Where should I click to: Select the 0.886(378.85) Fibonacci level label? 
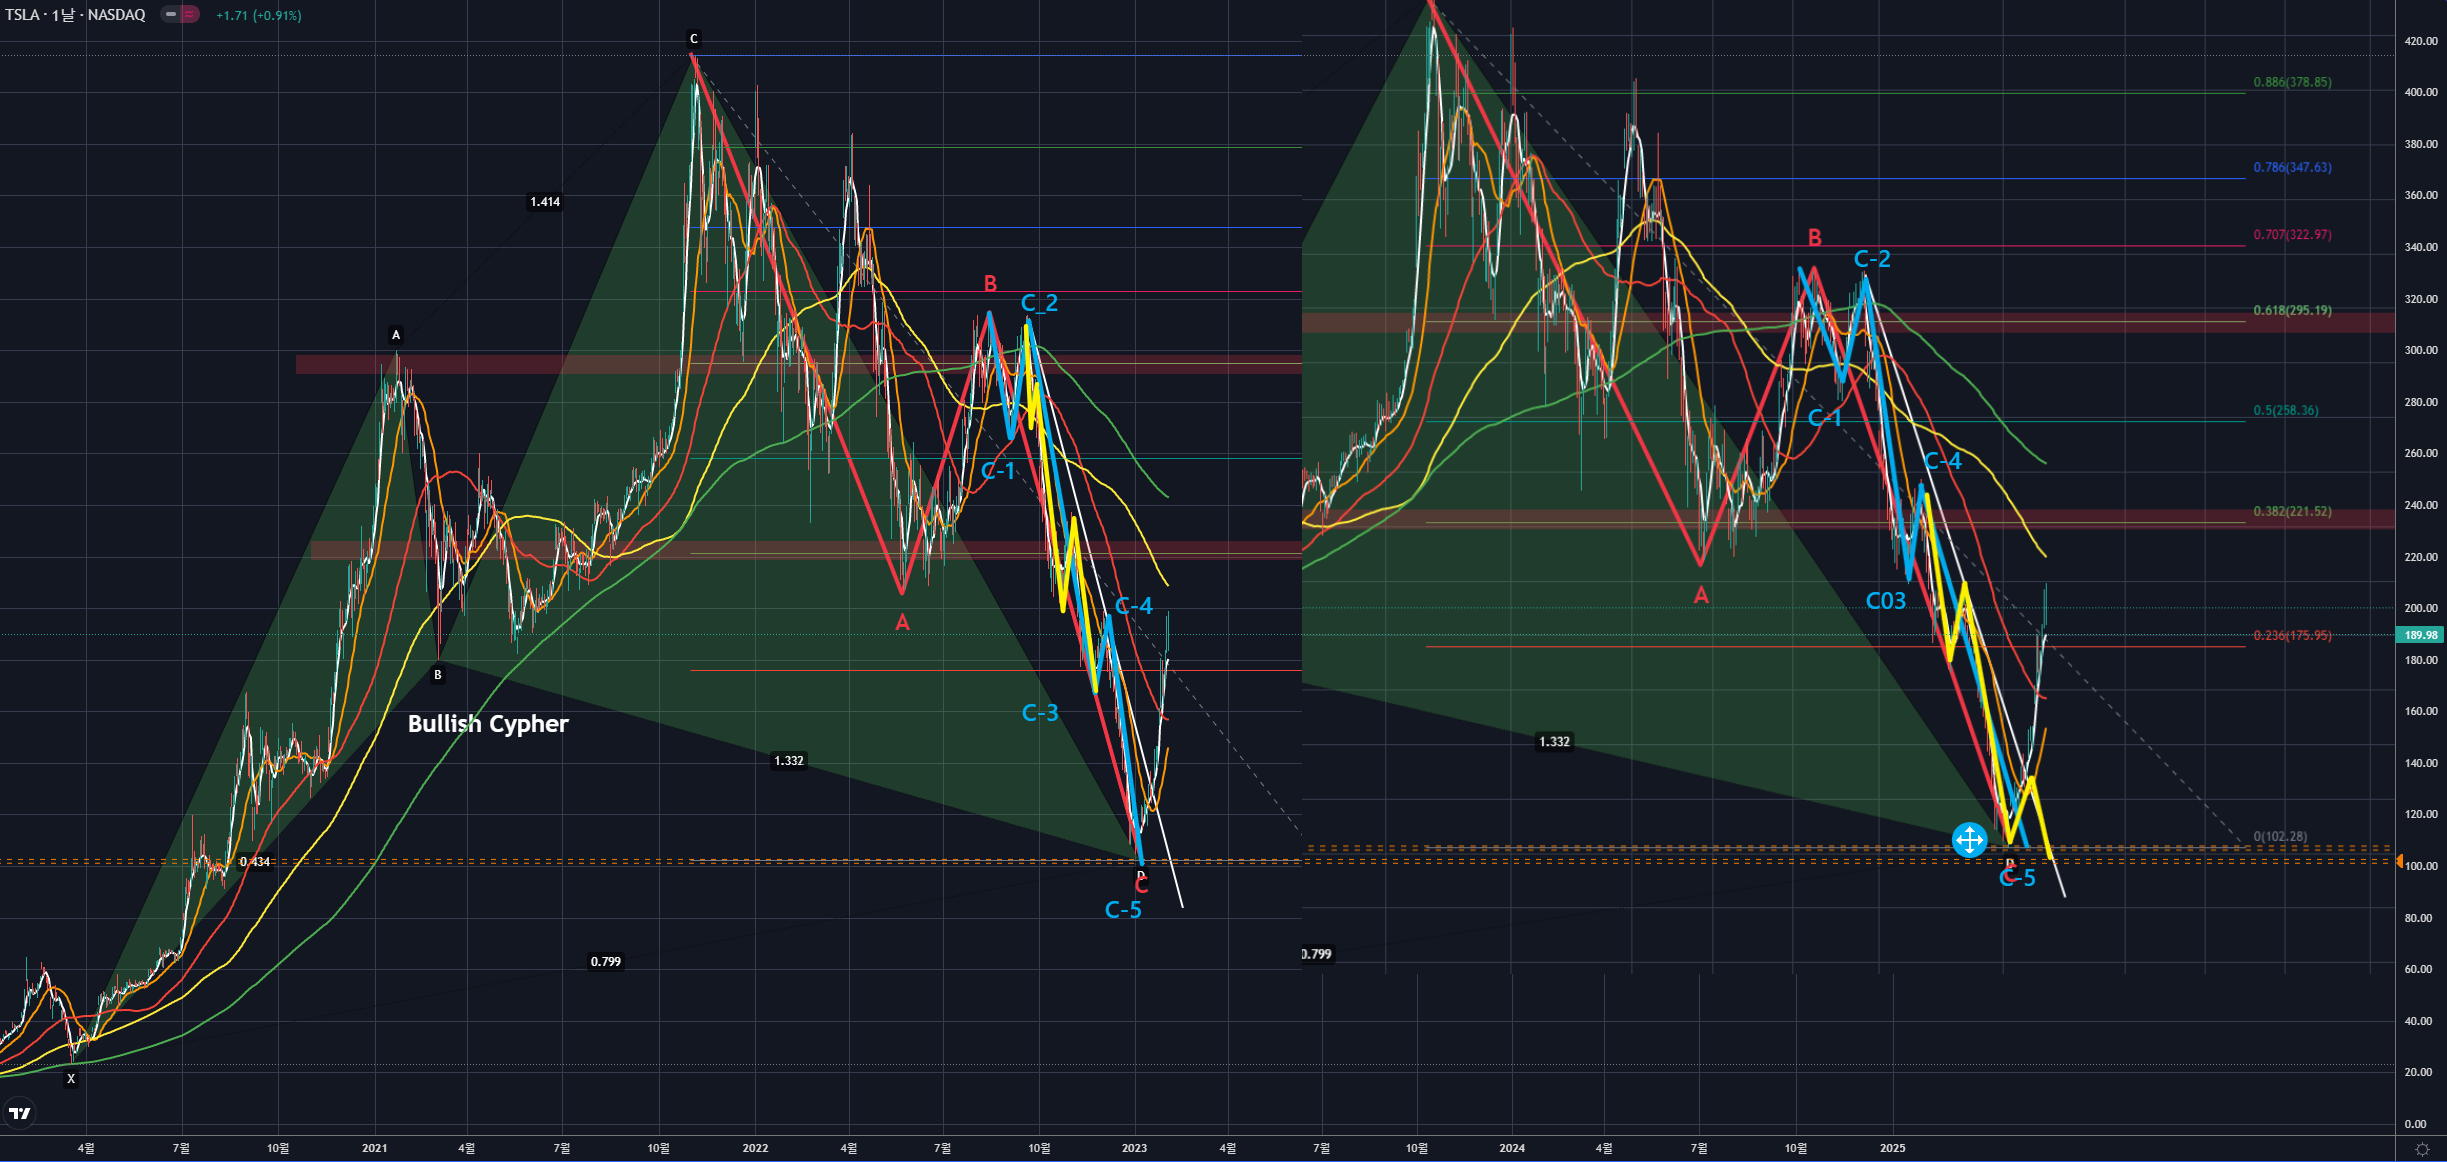(2292, 82)
